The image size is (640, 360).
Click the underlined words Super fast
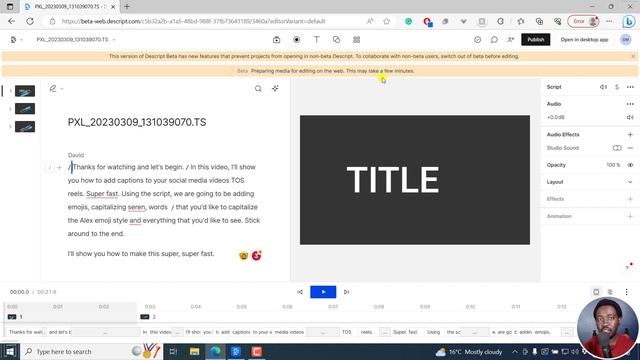click(102, 193)
